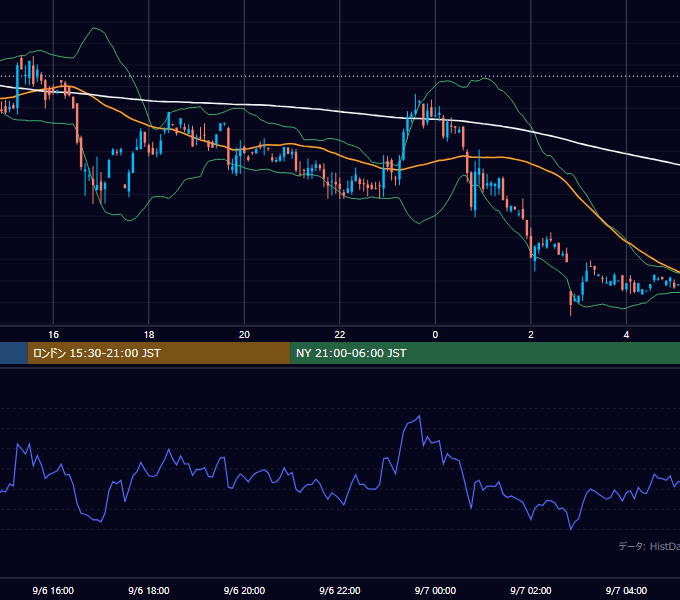Click the 9/7 04:00 date label
The width and height of the screenshot is (680, 600).
[x=626, y=590]
